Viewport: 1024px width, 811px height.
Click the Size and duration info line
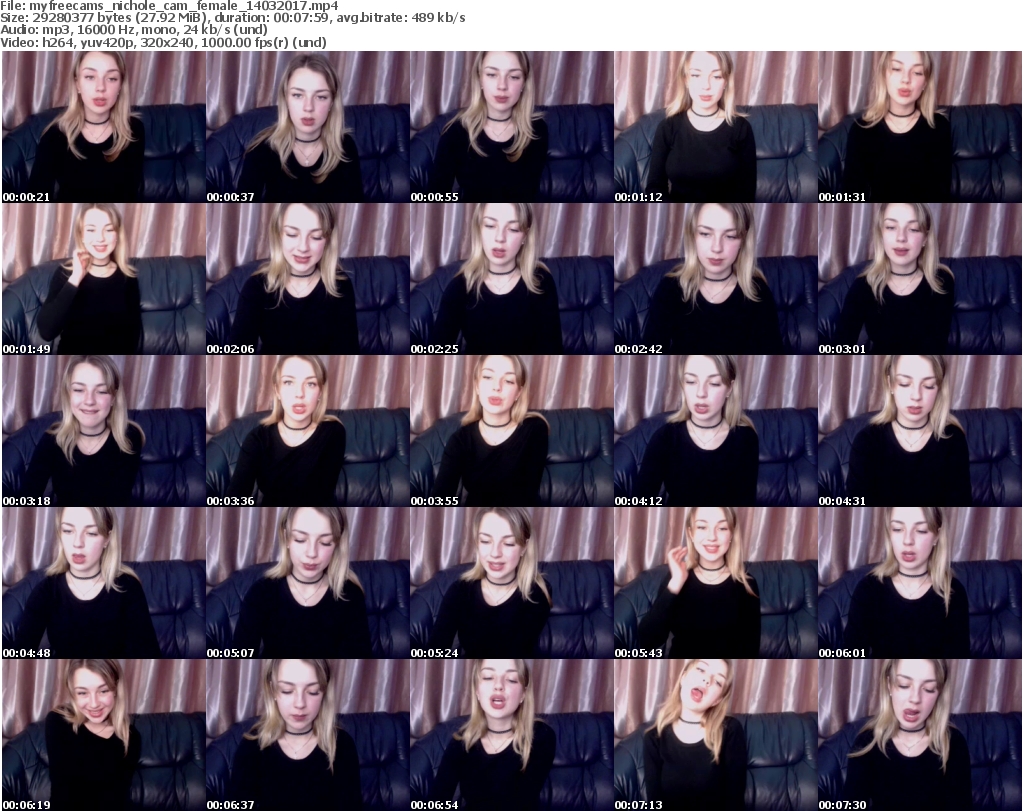tap(233, 18)
